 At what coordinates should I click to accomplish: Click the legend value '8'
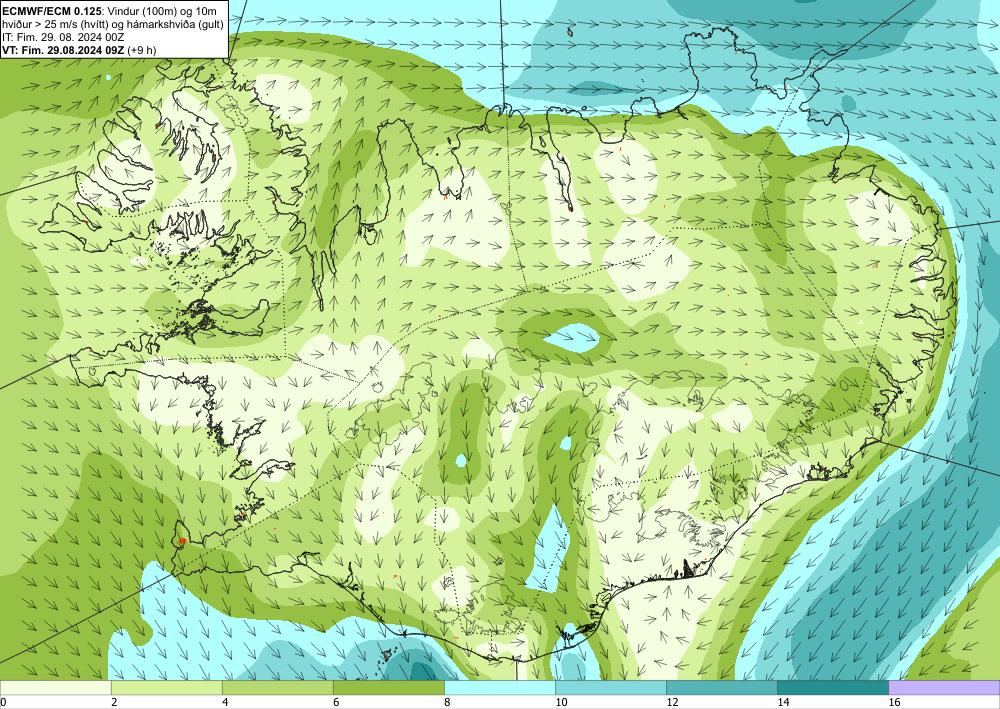point(447,702)
